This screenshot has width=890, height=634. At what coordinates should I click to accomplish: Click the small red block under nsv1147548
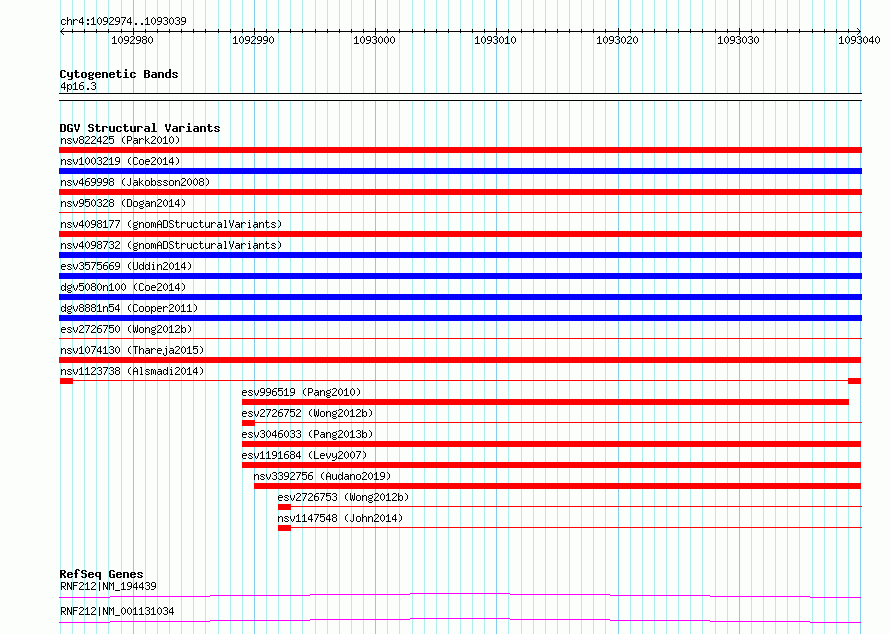pyautogui.click(x=284, y=528)
